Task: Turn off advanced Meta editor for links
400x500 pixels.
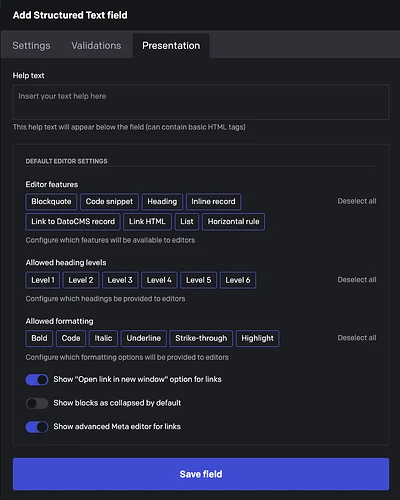Action: click(37, 427)
